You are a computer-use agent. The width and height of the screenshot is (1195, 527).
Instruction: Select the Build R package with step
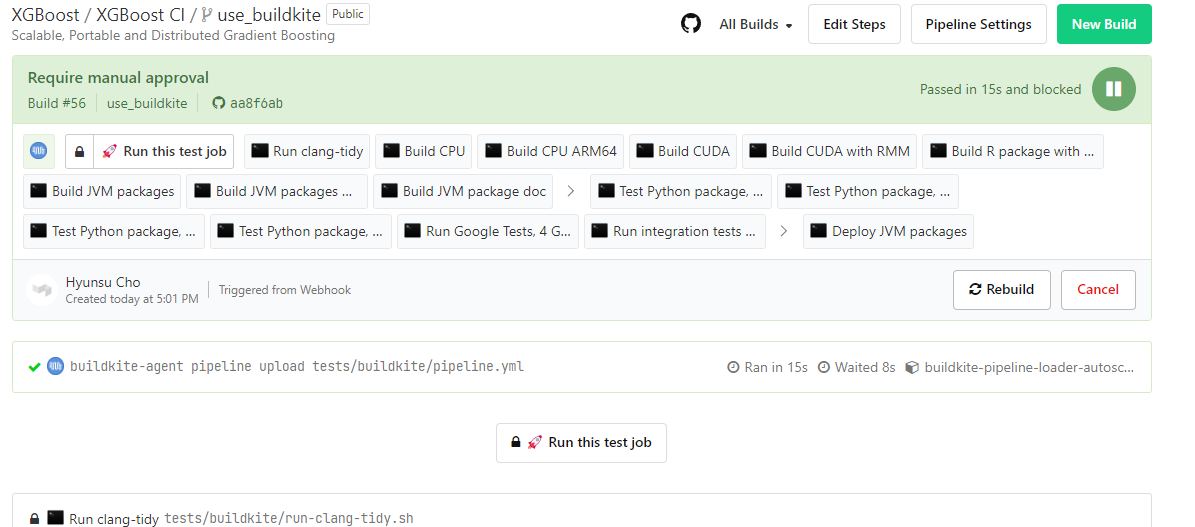pyautogui.click(x=1012, y=152)
